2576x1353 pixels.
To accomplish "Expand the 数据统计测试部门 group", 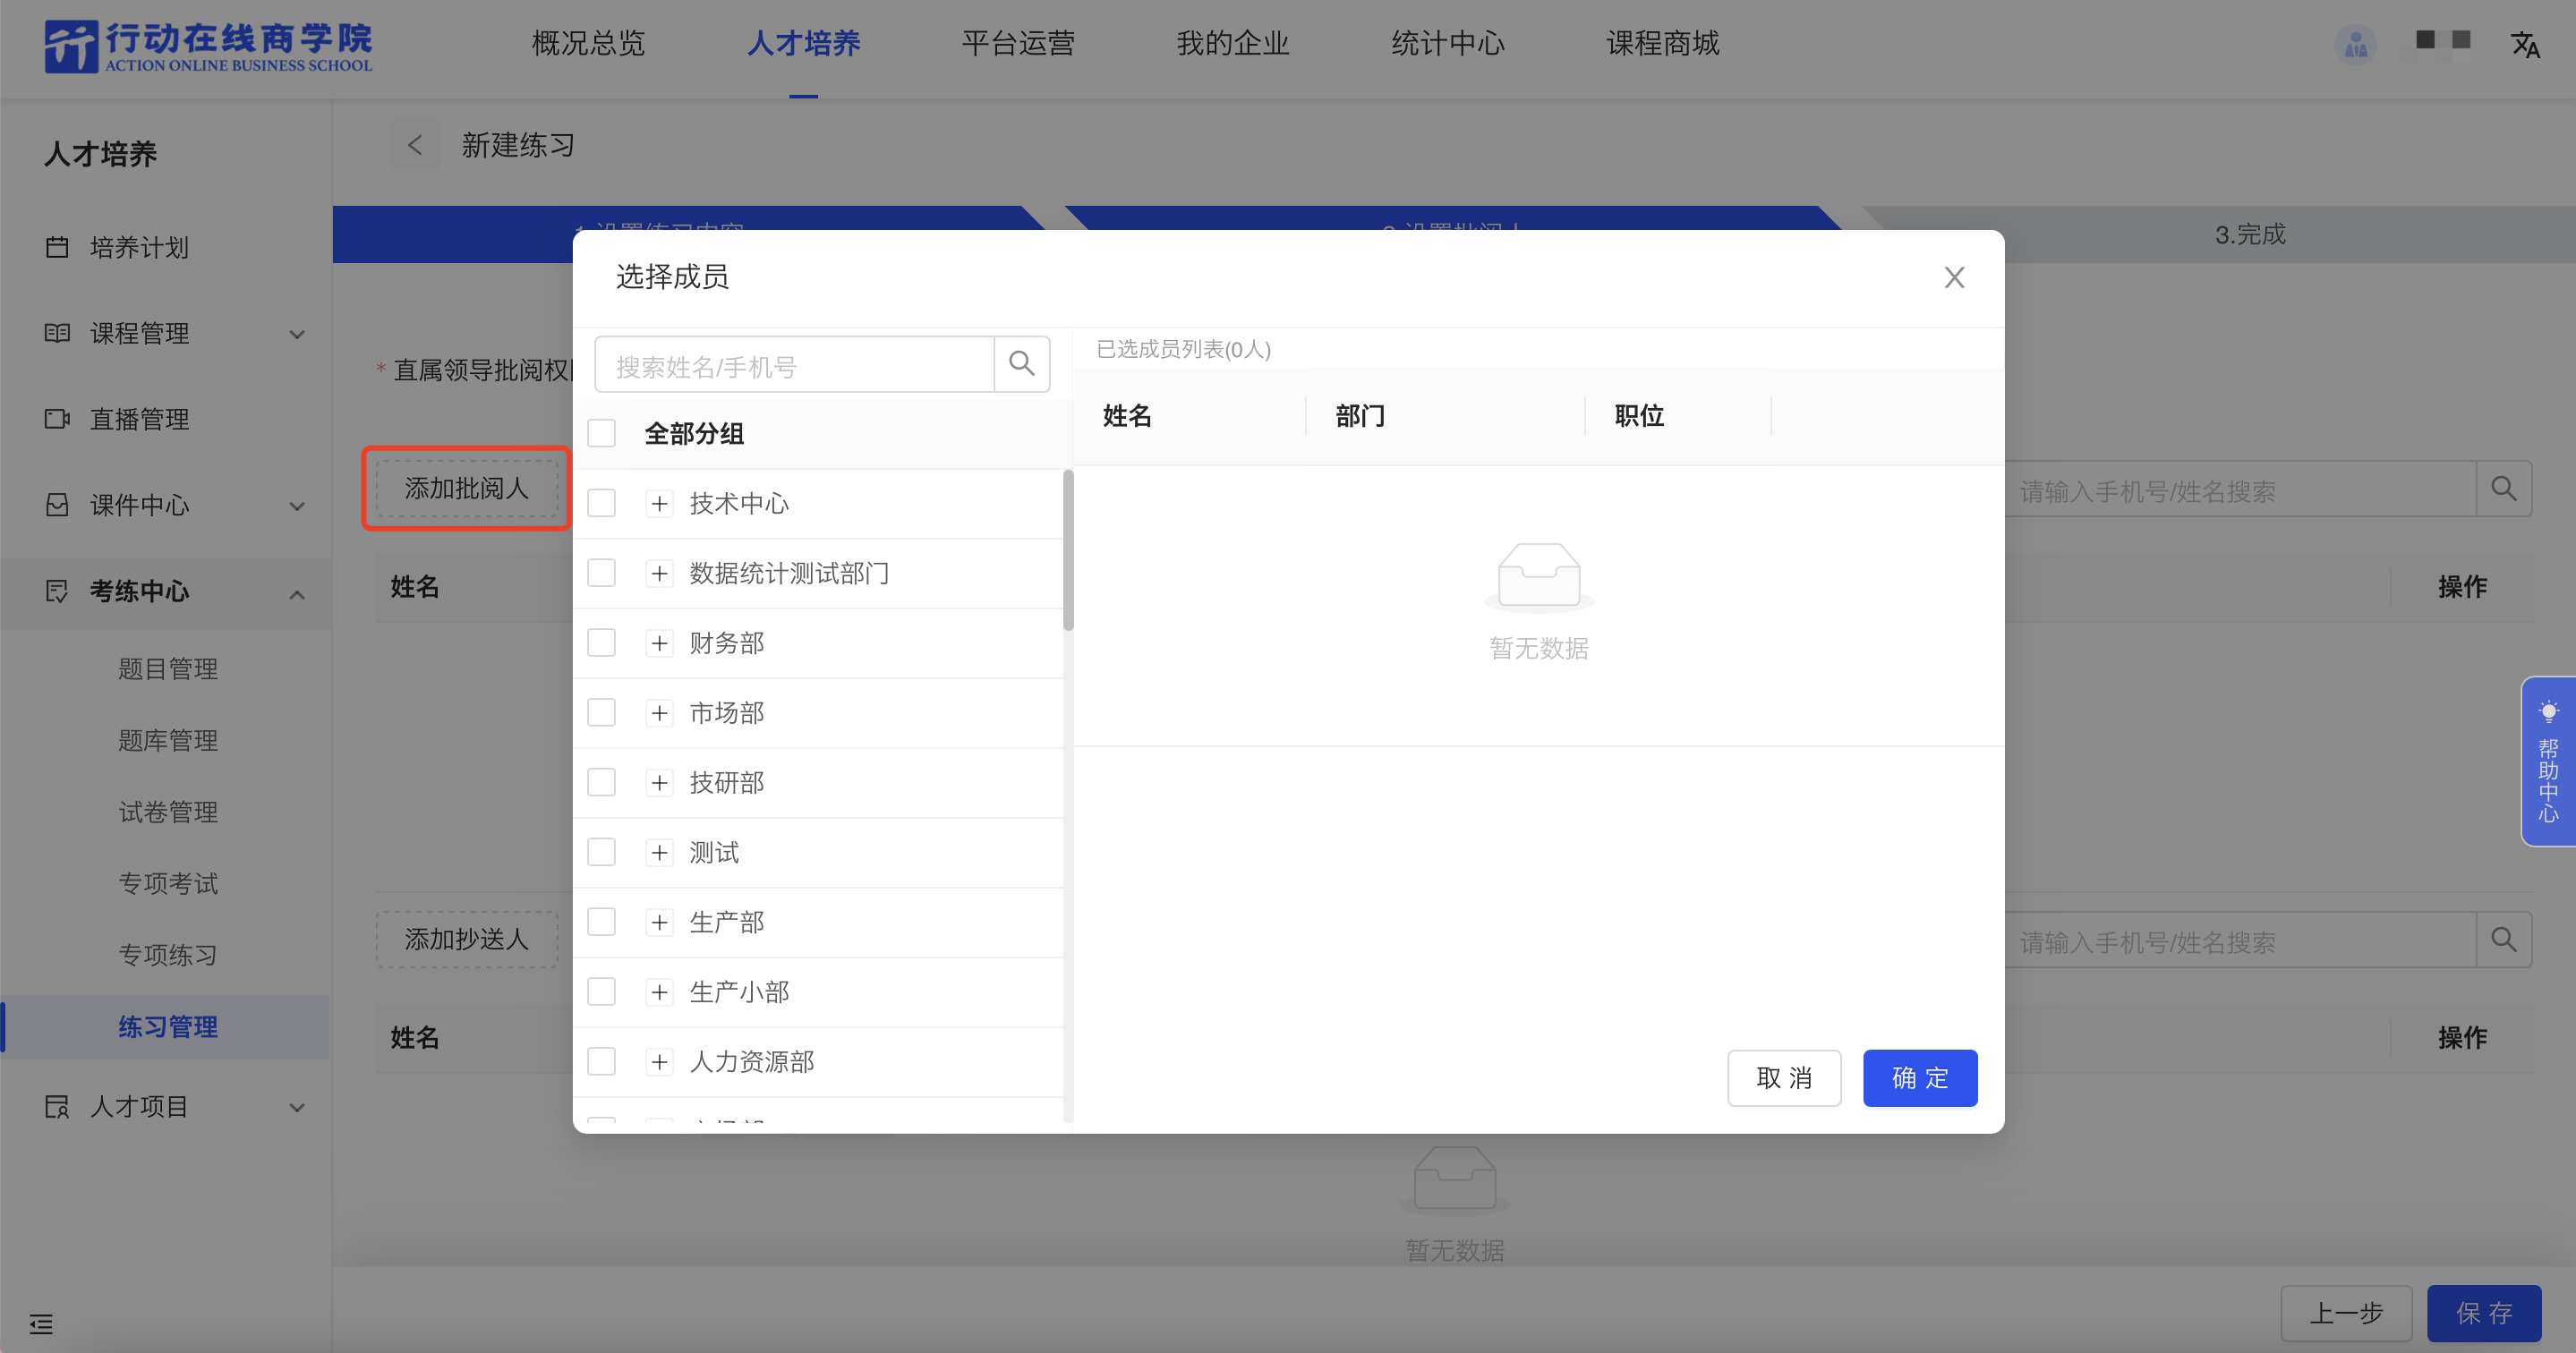I will (x=659, y=574).
